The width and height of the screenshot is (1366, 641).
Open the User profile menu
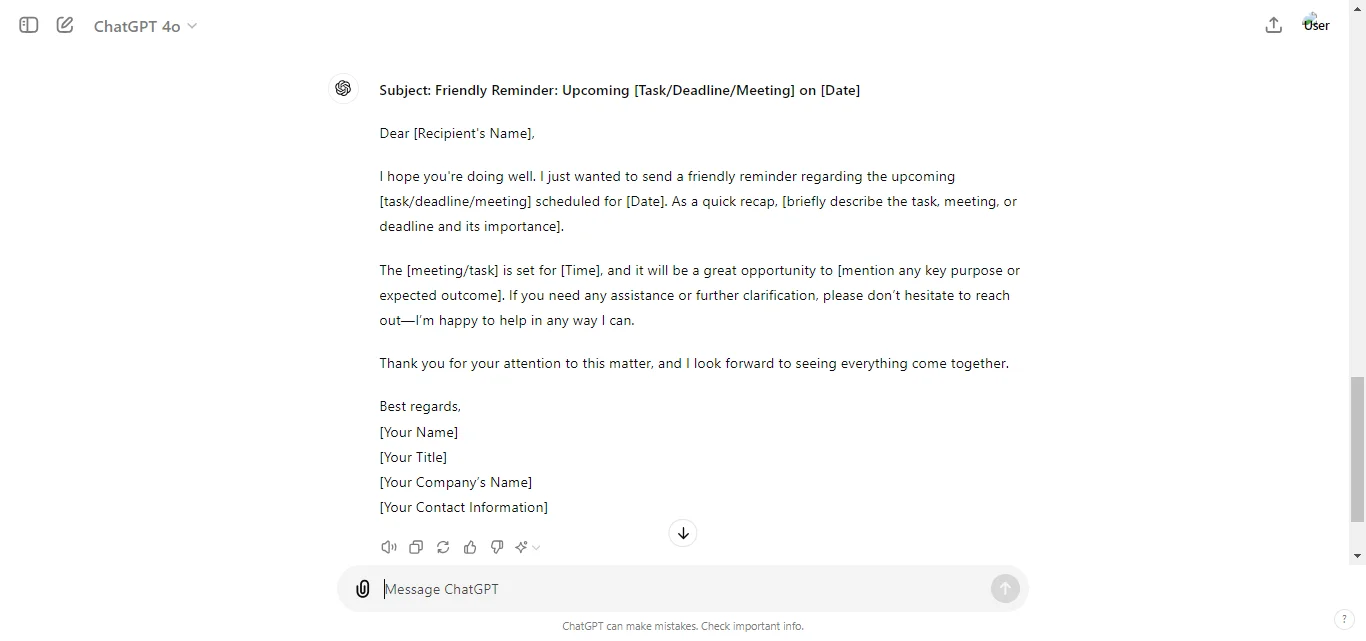point(1316,25)
